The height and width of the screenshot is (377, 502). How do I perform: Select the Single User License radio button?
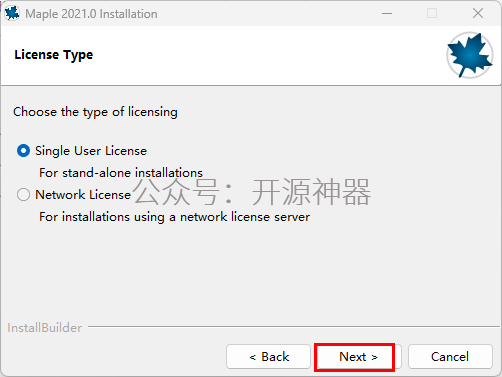[23, 151]
